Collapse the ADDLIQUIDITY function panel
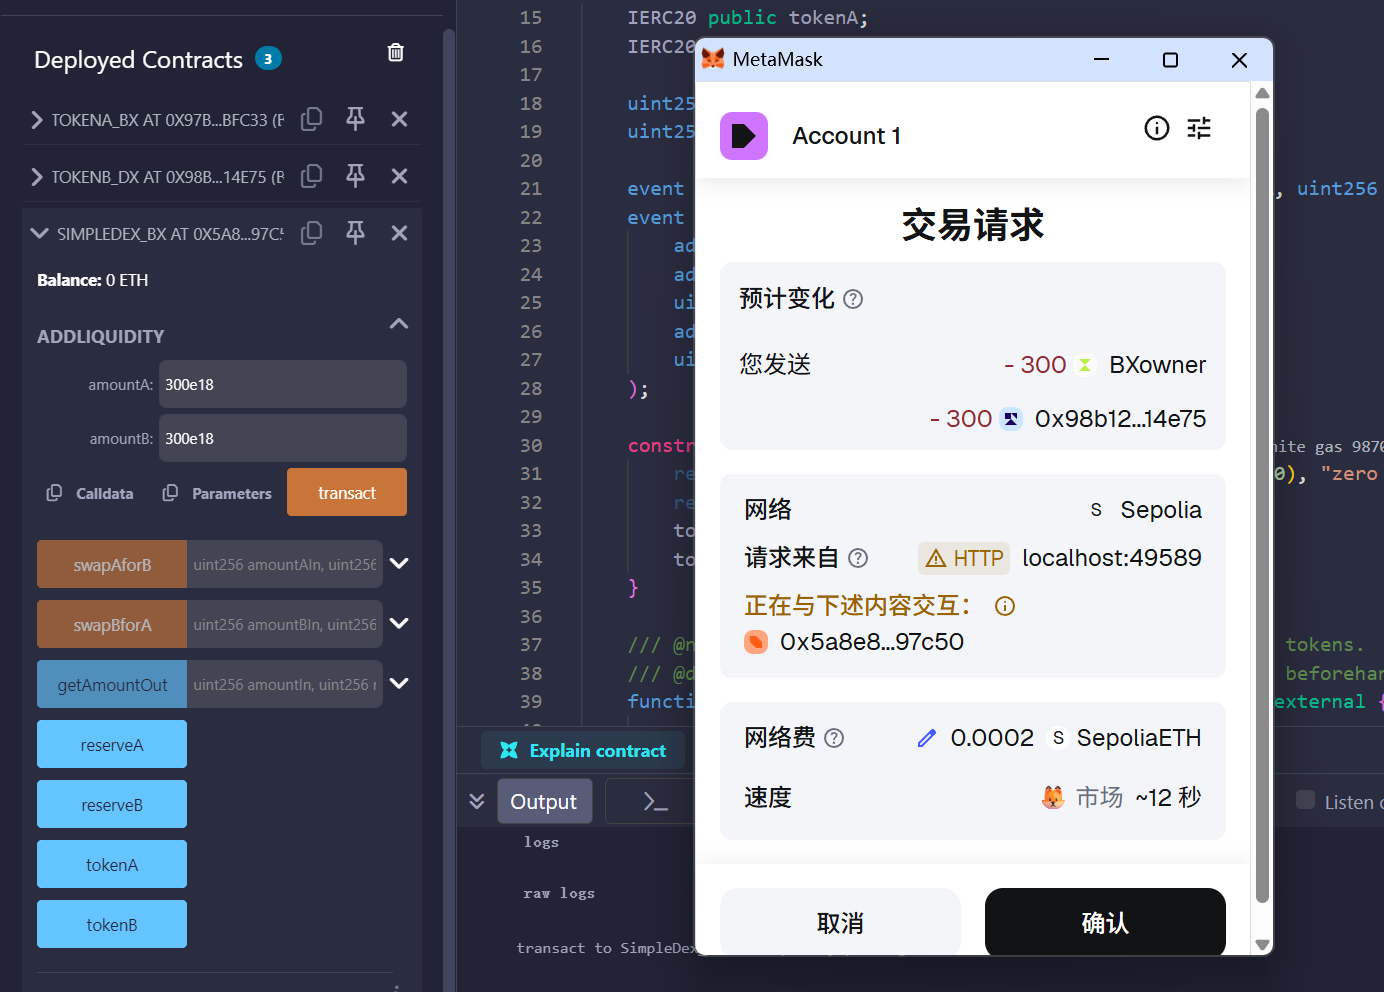This screenshot has width=1384, height=992. pos(398,324)
